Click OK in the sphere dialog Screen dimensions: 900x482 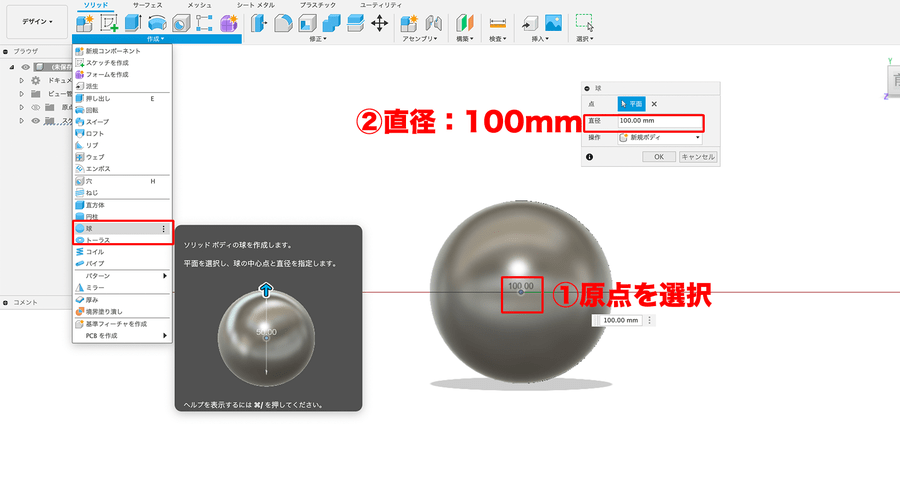coord(659,157)
